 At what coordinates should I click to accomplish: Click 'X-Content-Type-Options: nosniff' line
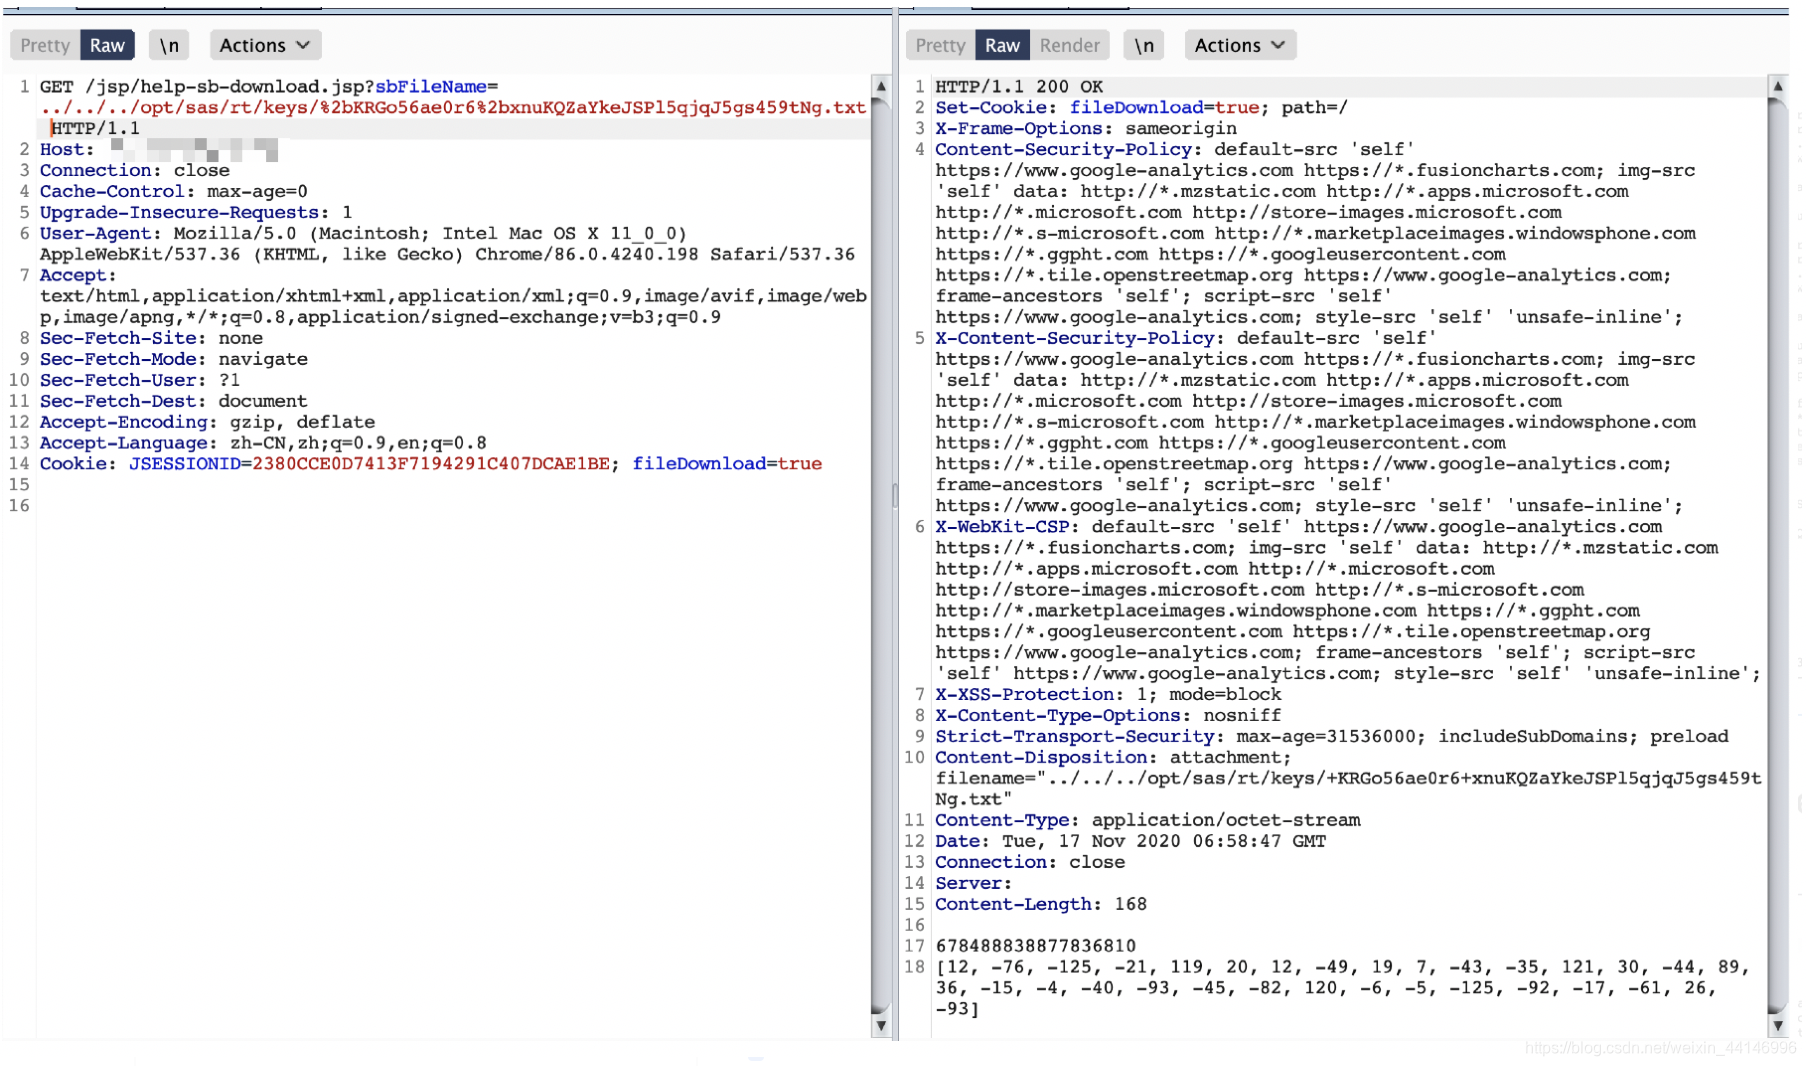coord(1108,716)
